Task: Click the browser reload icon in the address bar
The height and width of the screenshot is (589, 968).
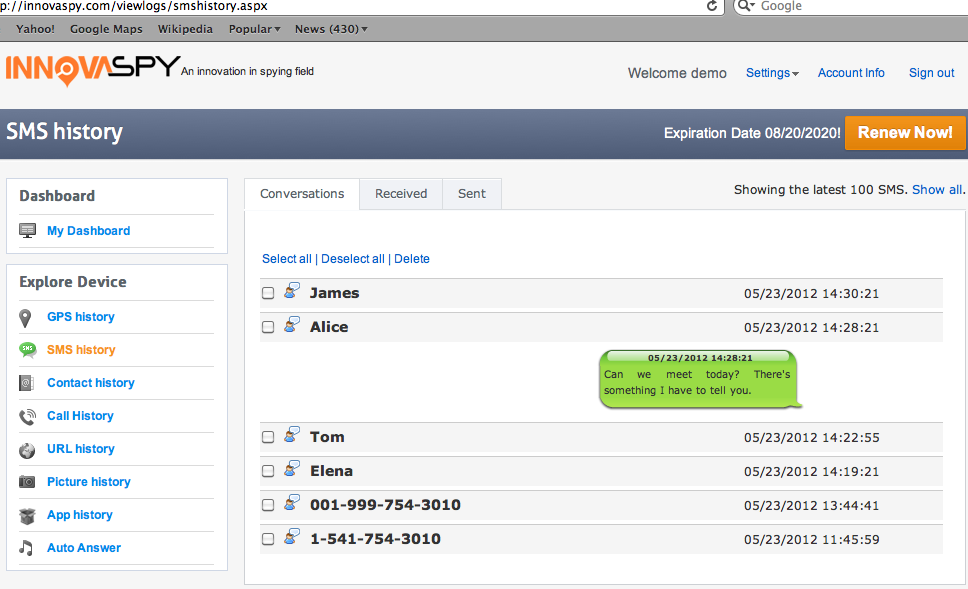Action: (x=712, y=6)
